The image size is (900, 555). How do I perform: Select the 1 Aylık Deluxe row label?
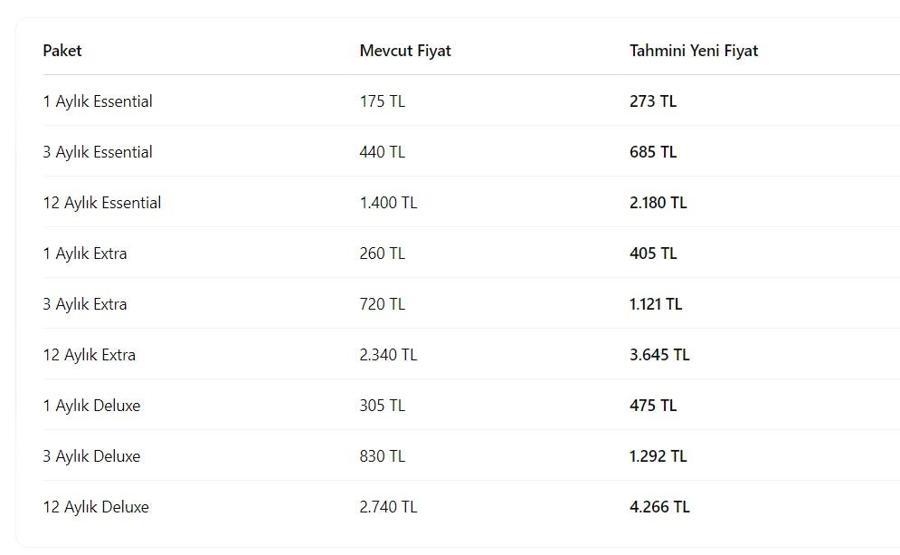91,405
